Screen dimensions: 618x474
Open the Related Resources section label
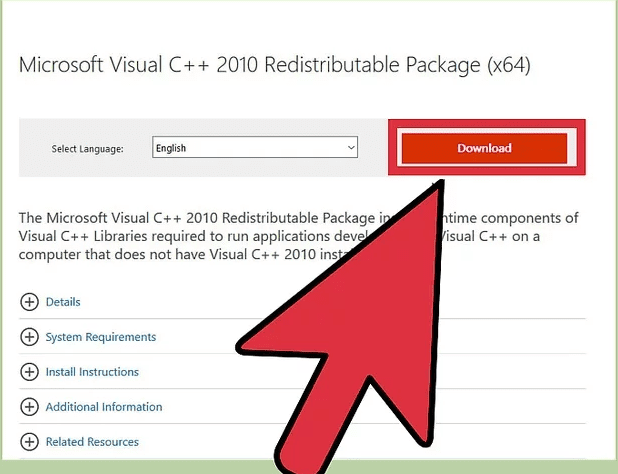(92, 442)
